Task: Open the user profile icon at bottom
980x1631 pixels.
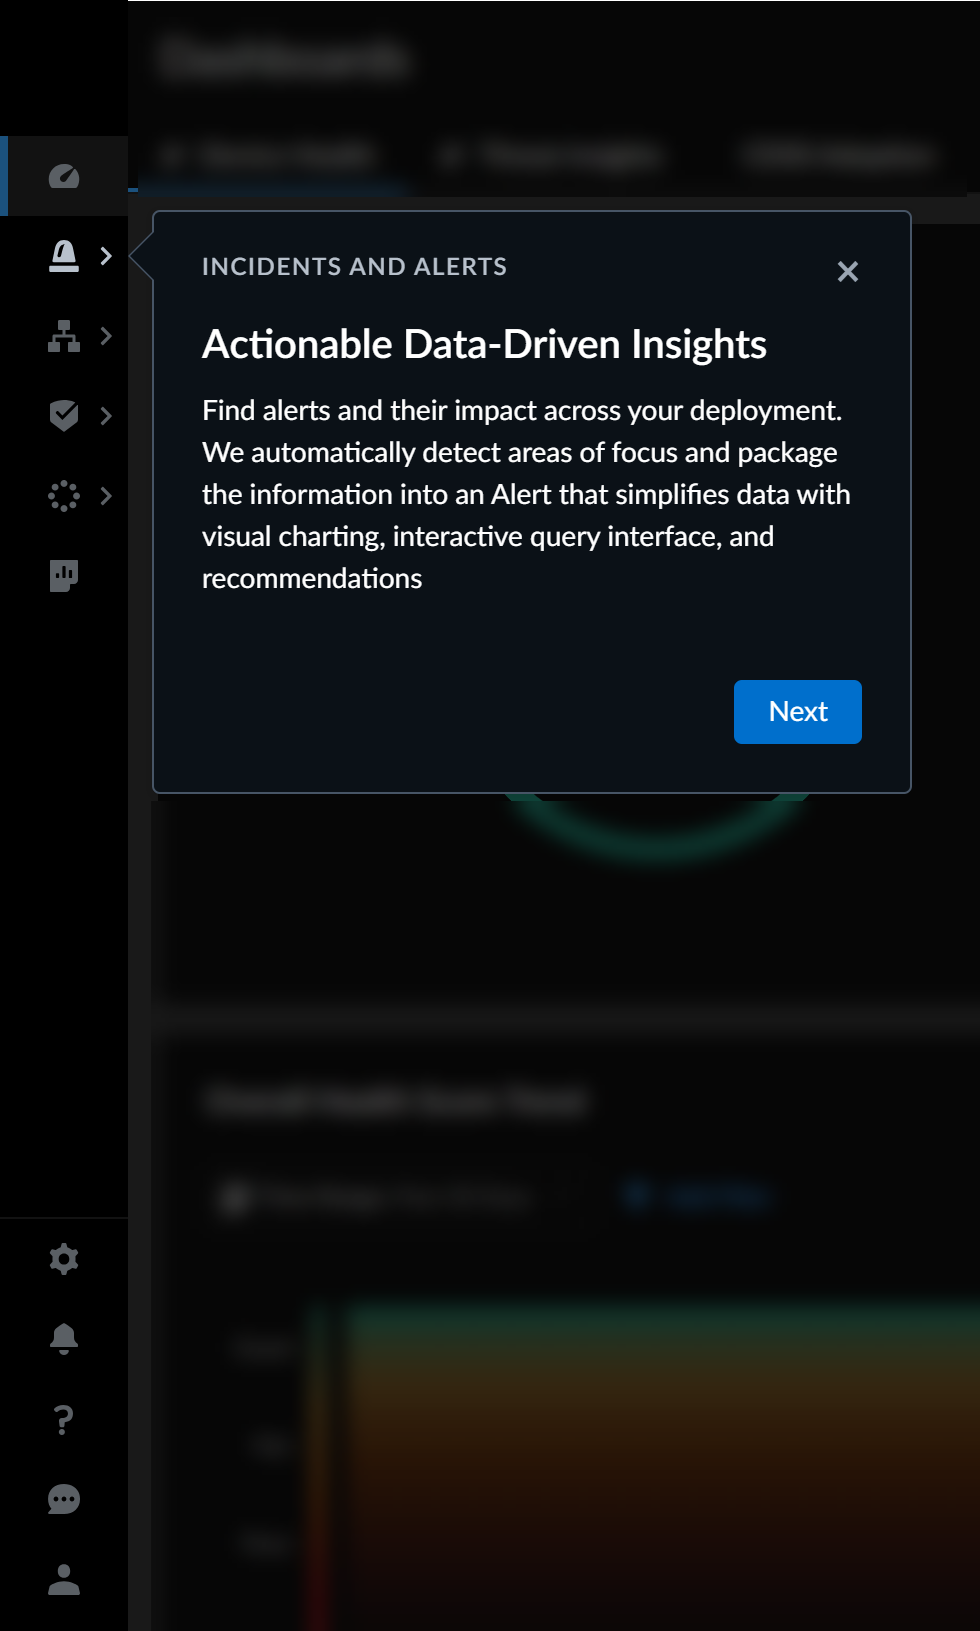Action: click(x=63, y=1579)
